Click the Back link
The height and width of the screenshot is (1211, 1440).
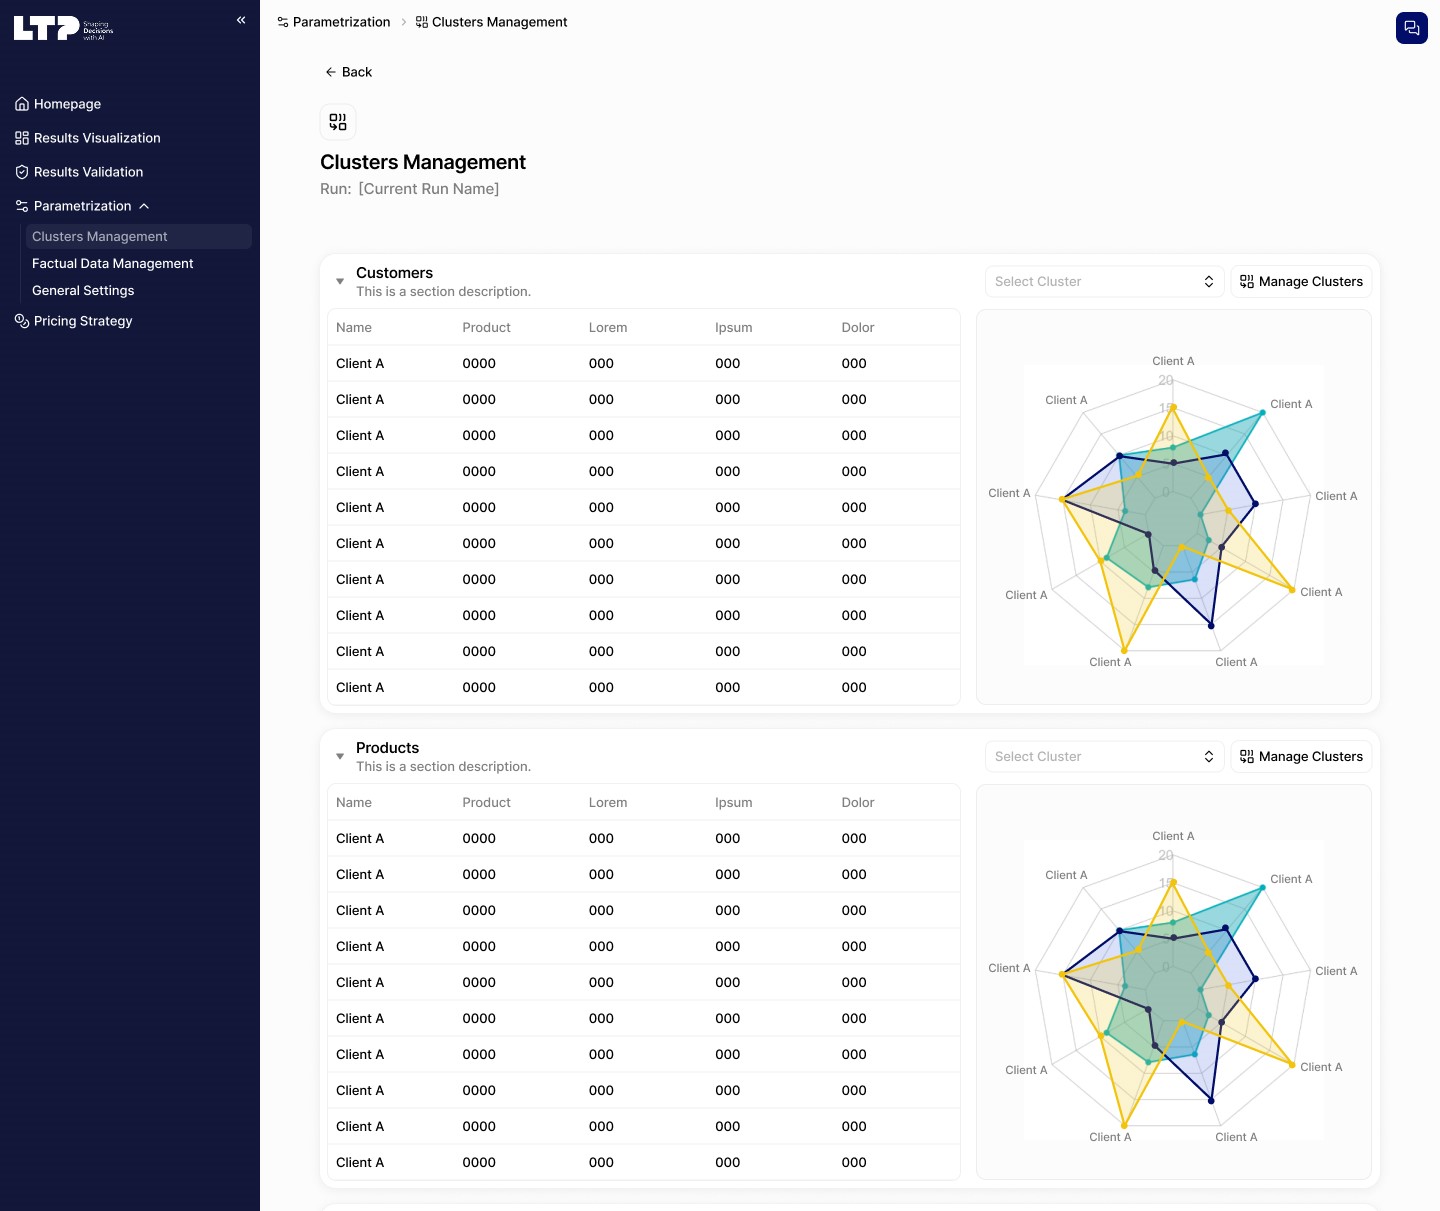348,71
